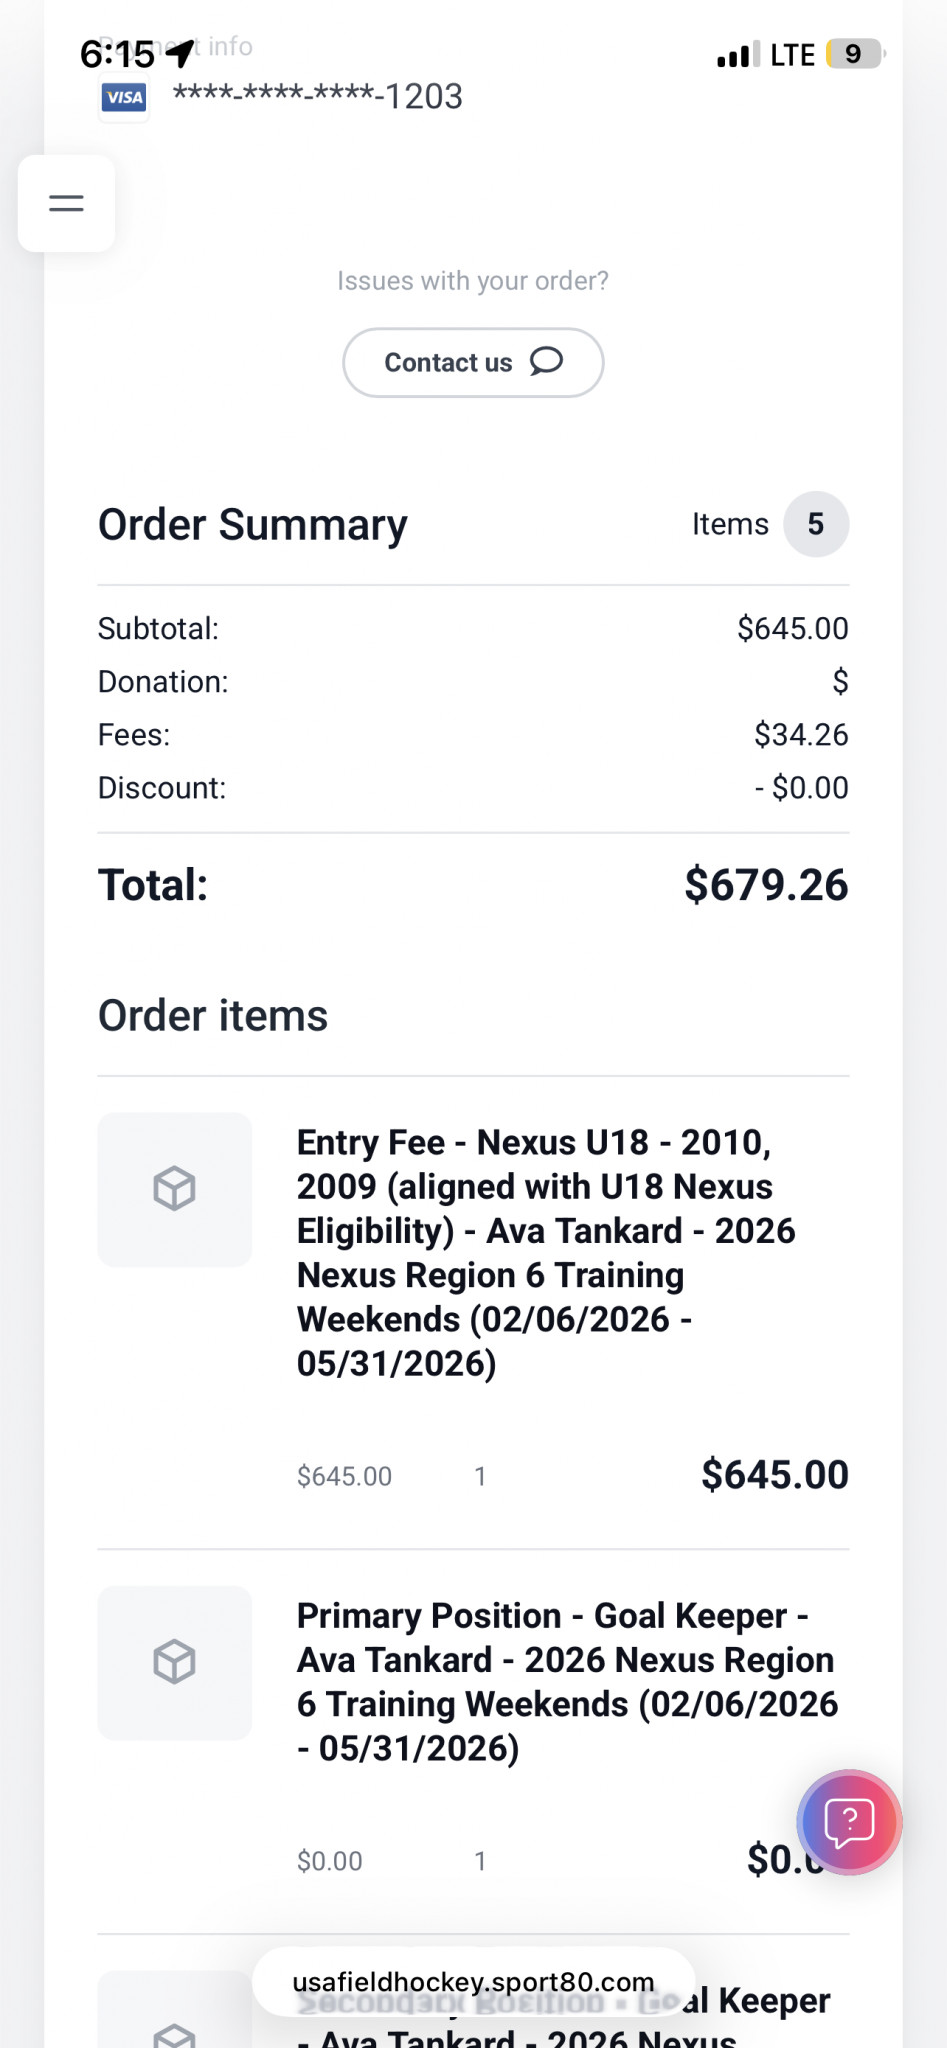947x2048 pixels.
Task: Tap the Entry Fee item package thumbnail
Action: click(x=175, y=1189)
